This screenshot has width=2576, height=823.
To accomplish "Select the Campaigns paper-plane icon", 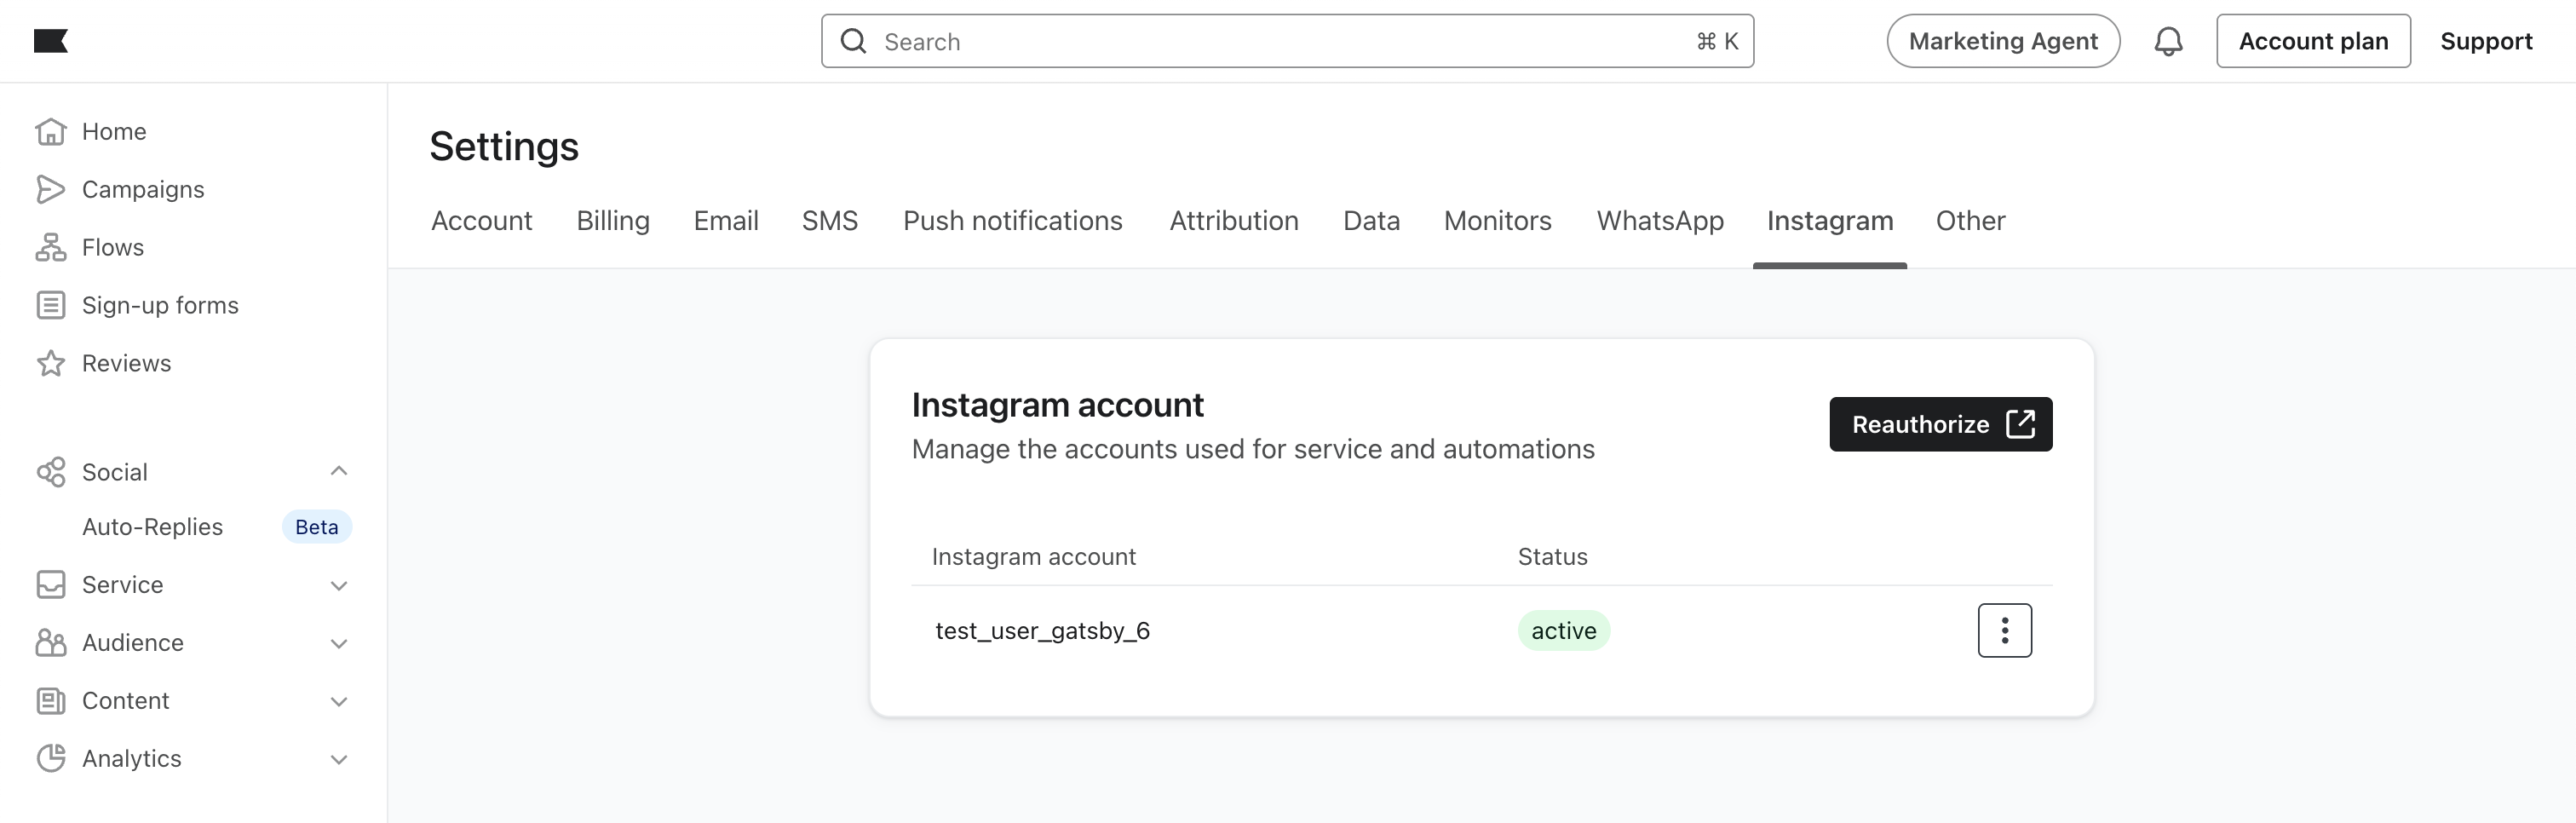I will click(52, 188).
